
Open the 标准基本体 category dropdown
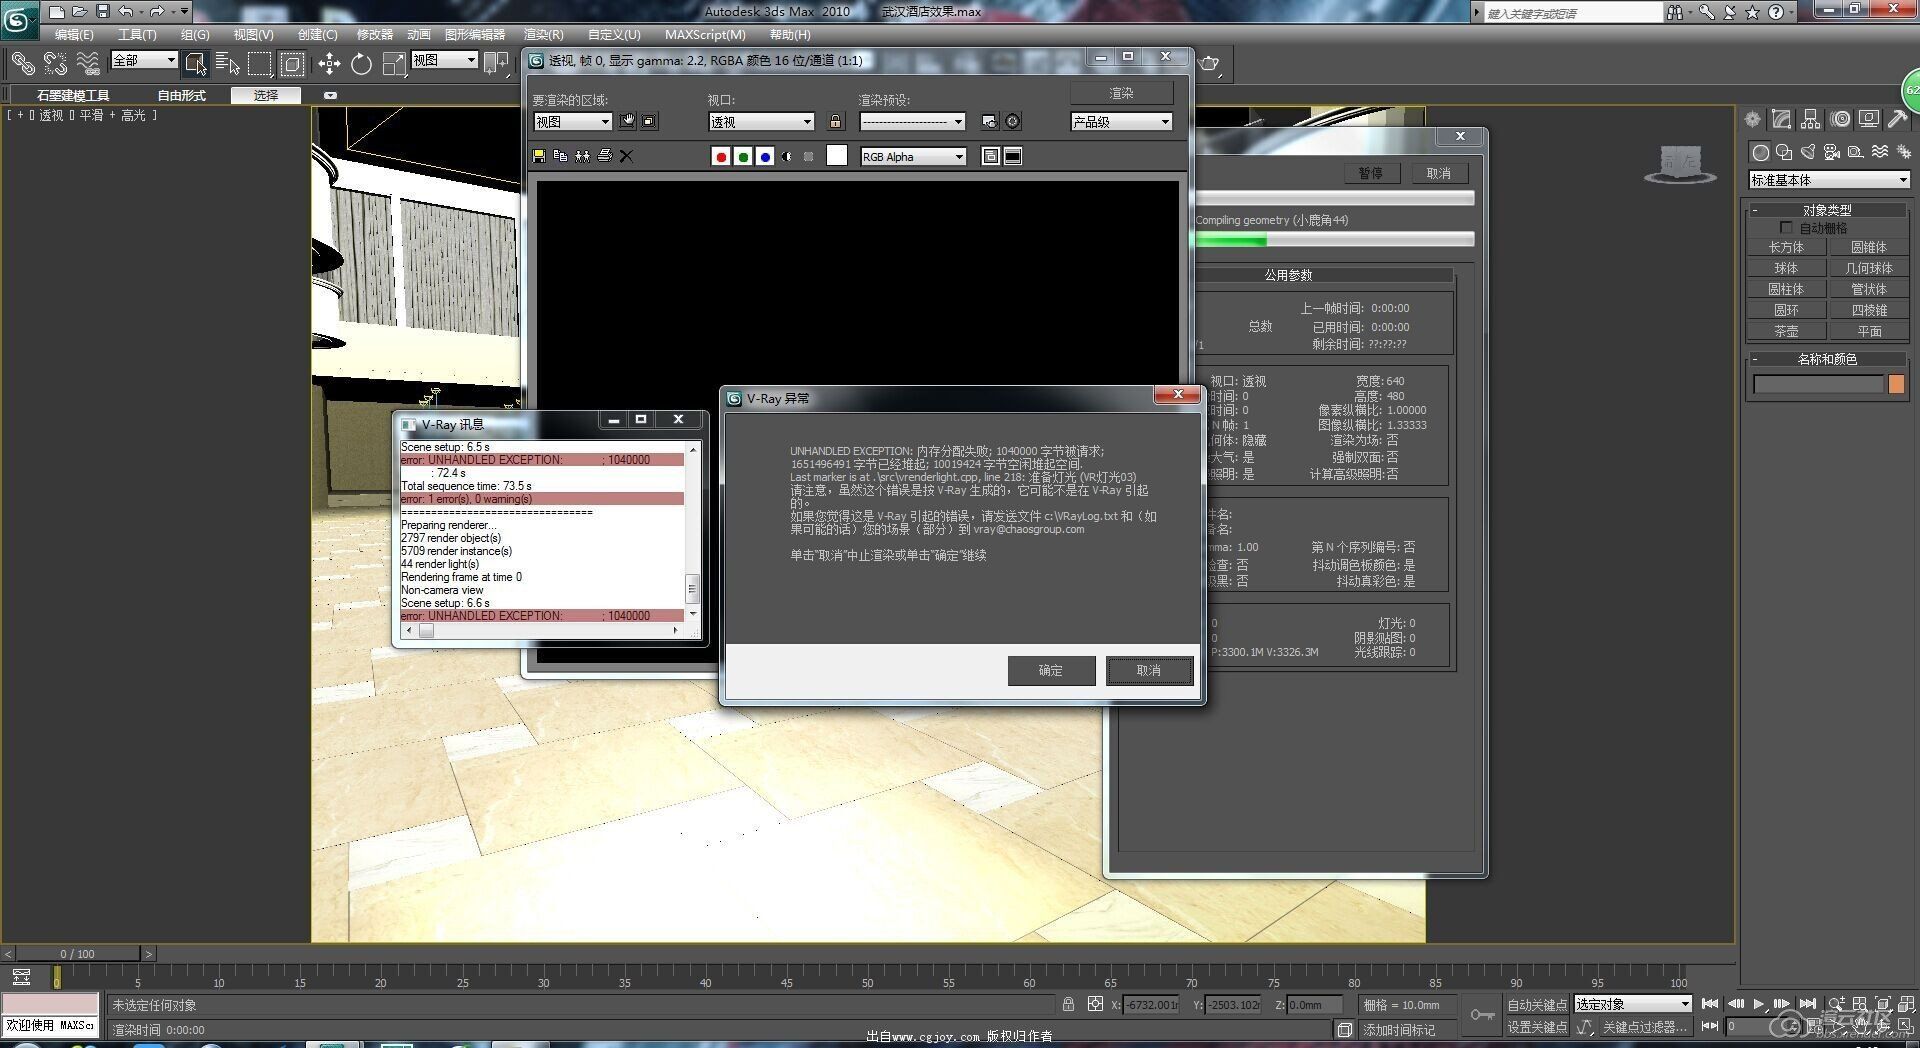click(x=1829, y=180)
